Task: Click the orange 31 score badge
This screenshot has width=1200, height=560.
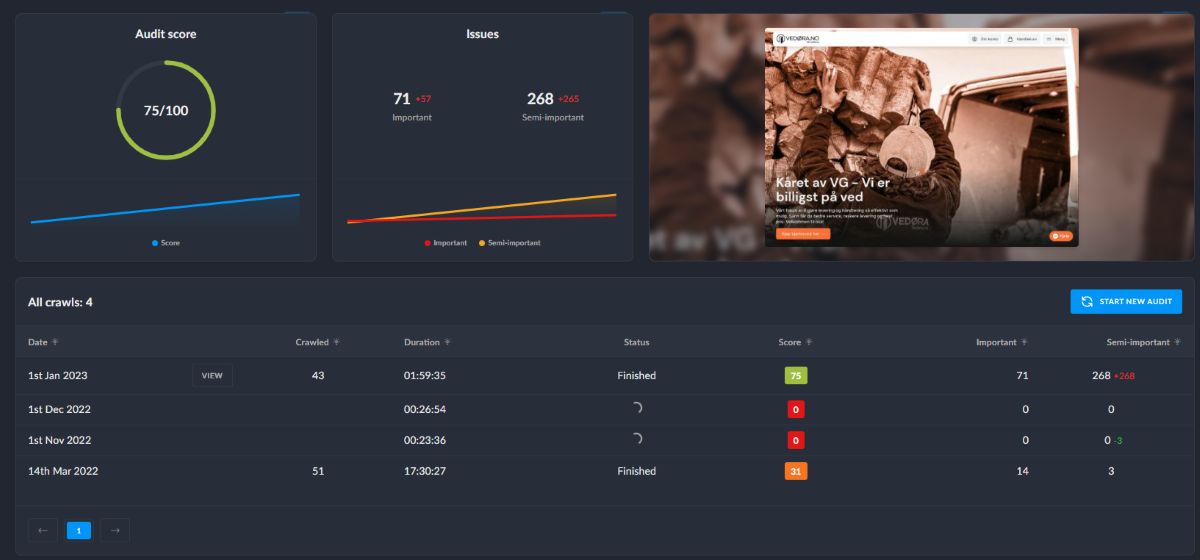Action: [x=795, y=471]
